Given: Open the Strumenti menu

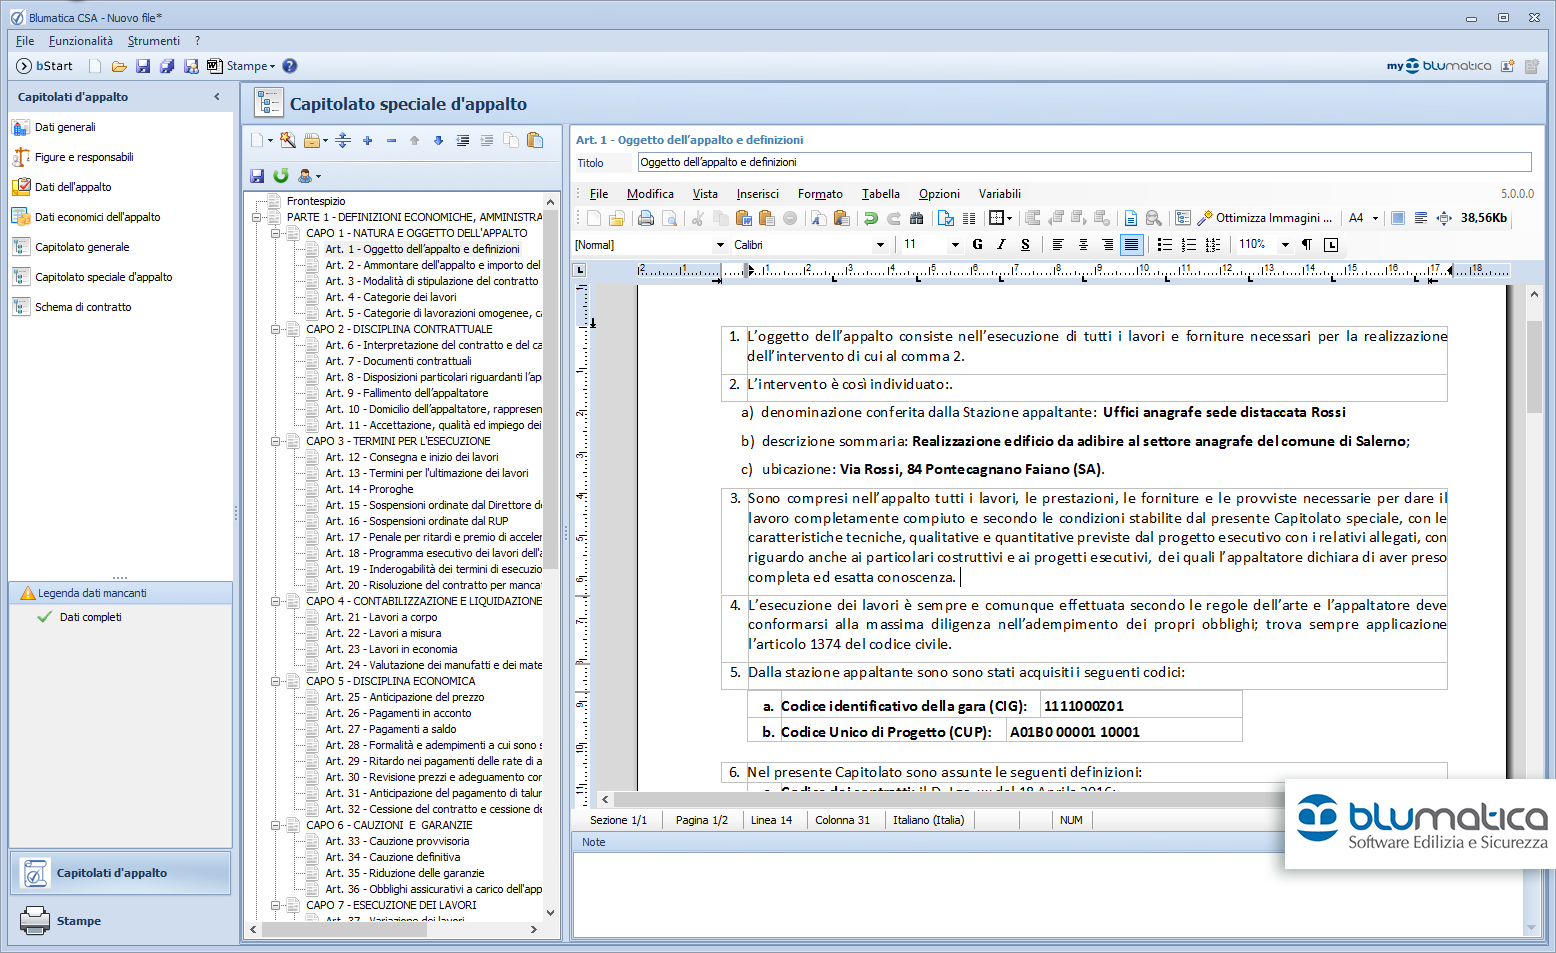Looking at the screenshot, I should click(153, 41).
